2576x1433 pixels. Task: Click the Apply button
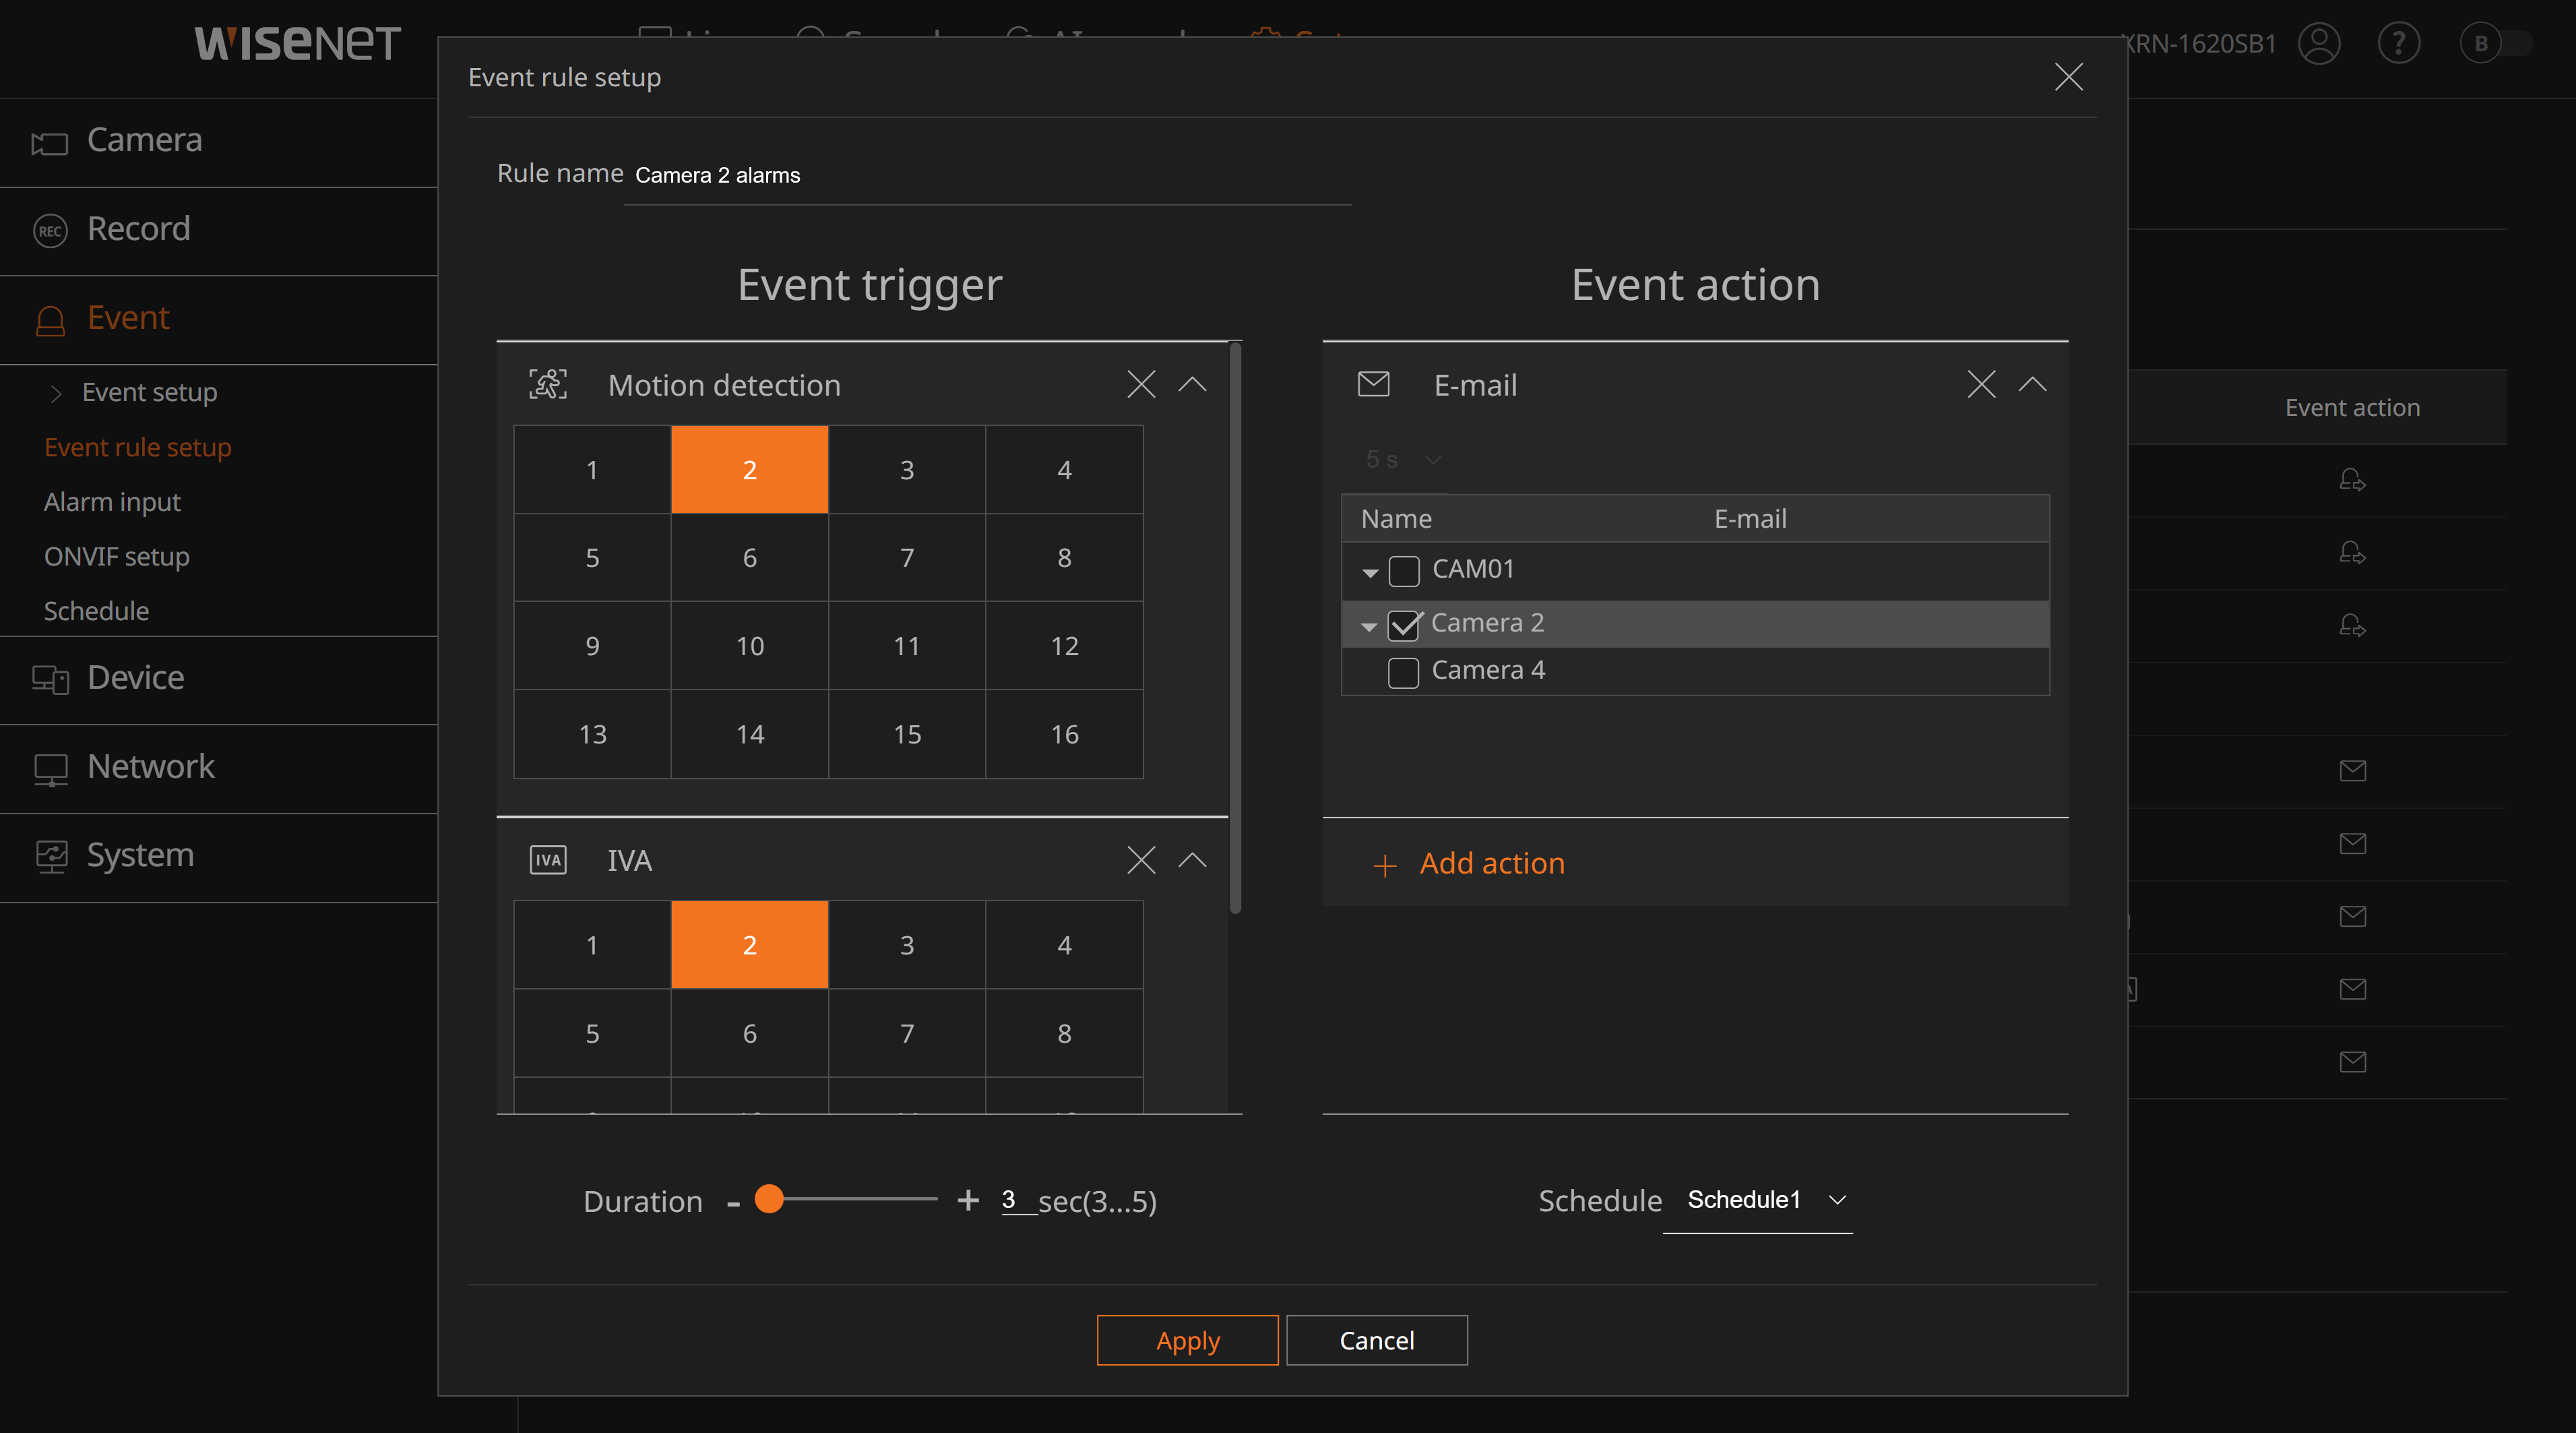coord(1187,1340)
